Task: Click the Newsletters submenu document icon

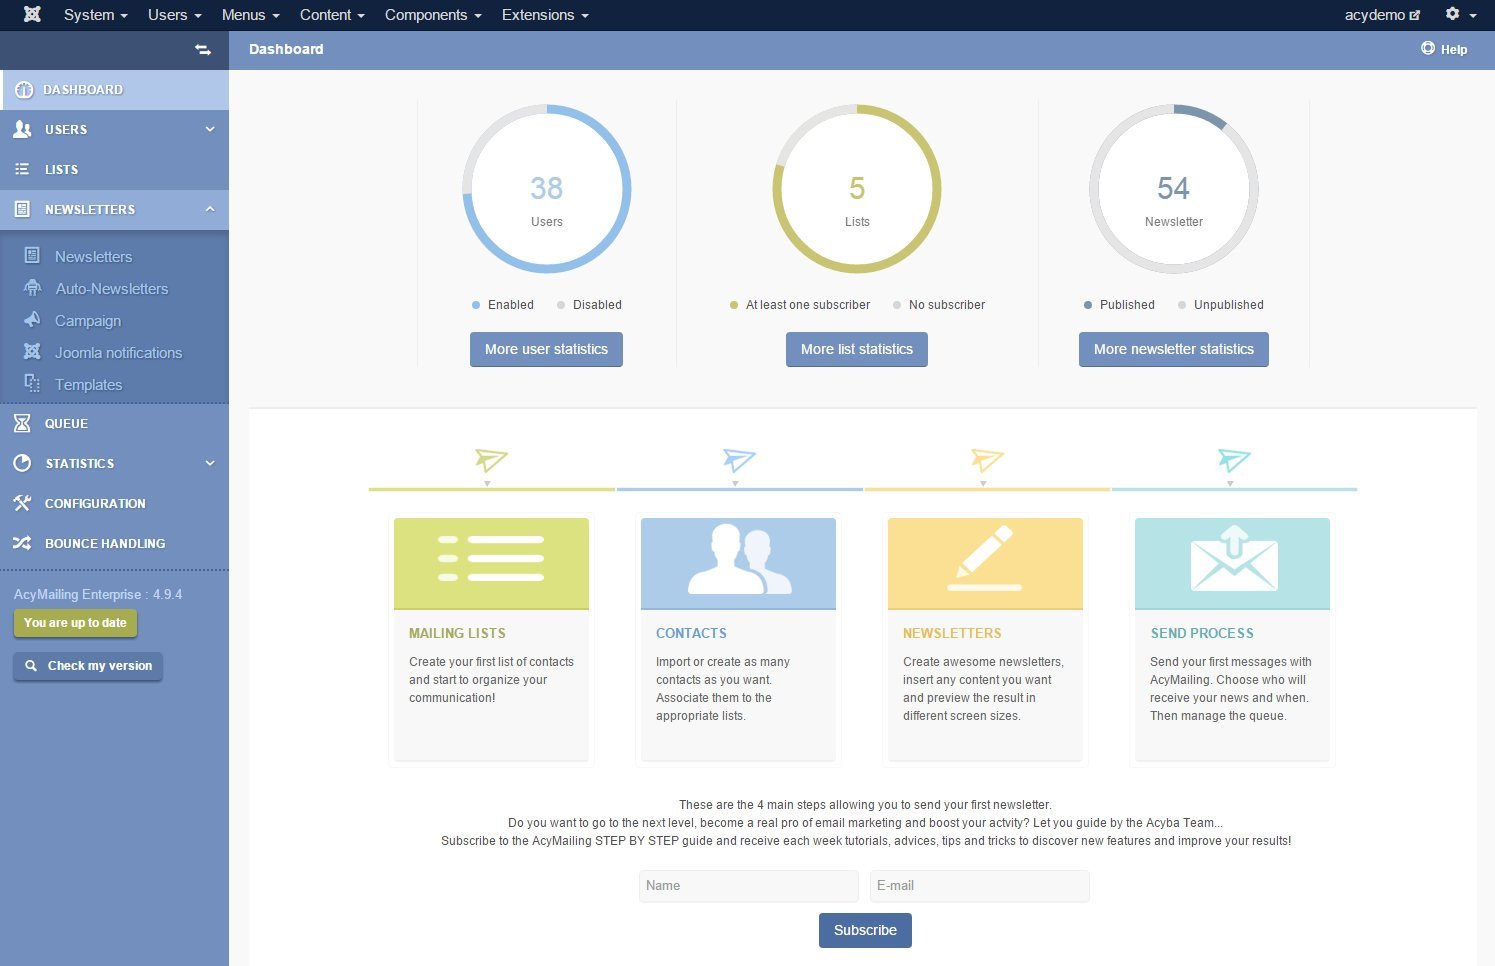Action: pos(32,256)
